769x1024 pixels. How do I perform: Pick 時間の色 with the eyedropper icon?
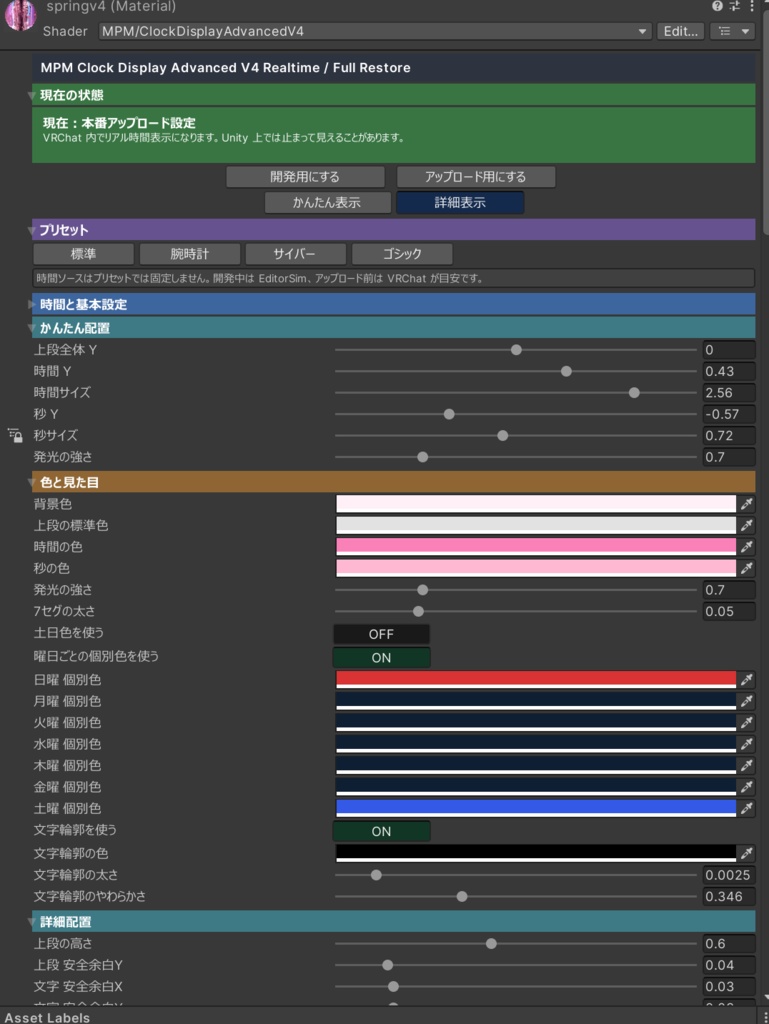pyautogui.click(x=747, y=547)
